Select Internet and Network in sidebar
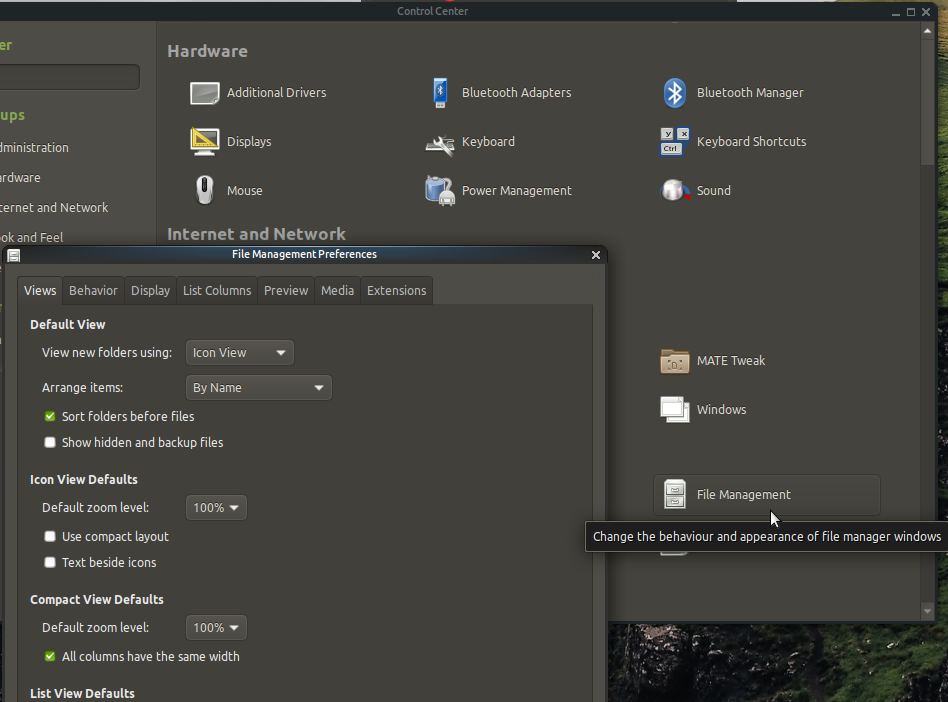 [x=54, y=208]
